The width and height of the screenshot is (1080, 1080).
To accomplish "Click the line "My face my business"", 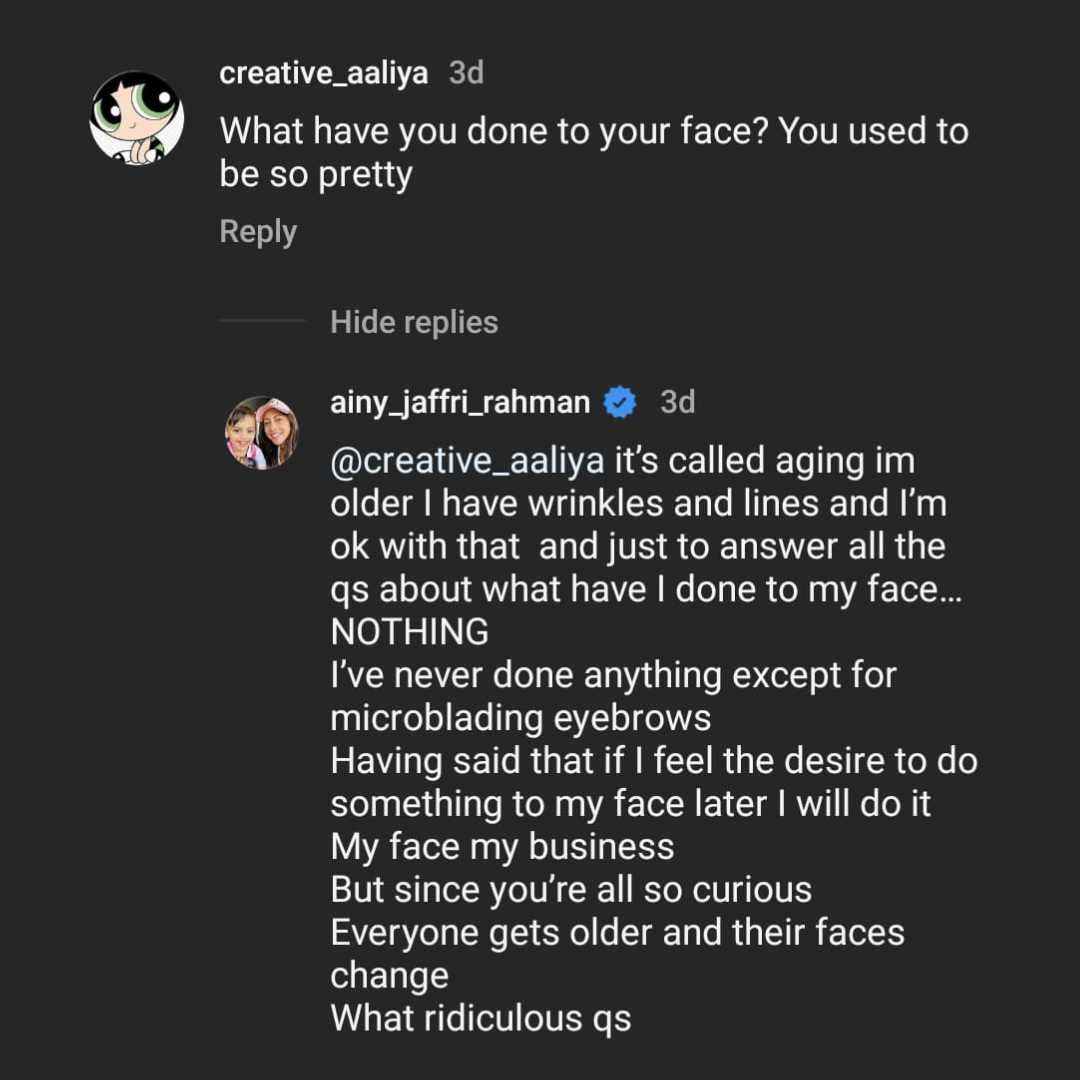I will (502, 847).
